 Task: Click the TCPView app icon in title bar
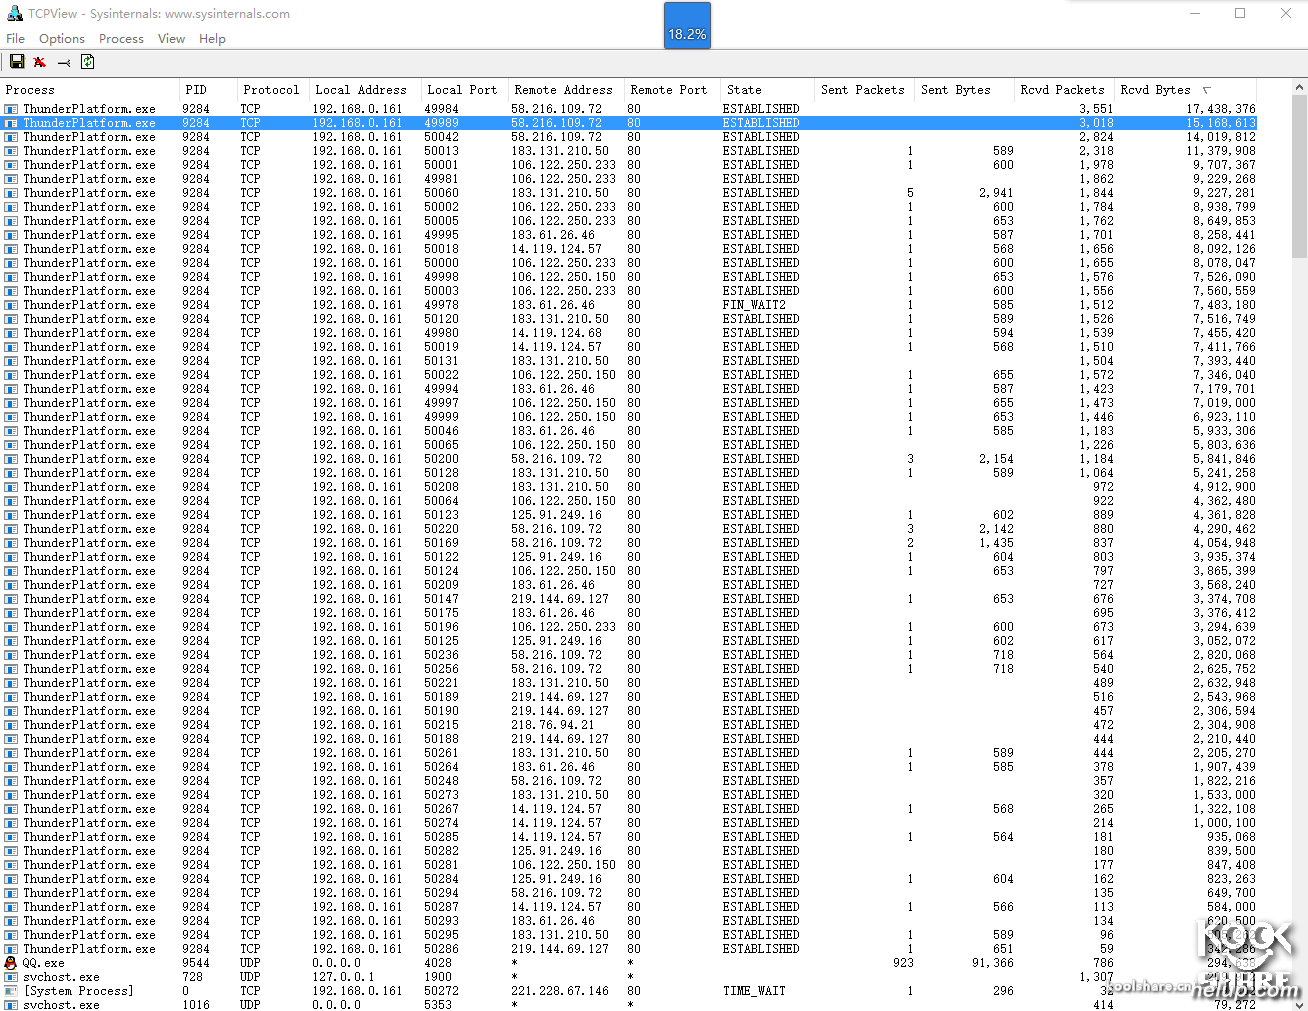14,14
